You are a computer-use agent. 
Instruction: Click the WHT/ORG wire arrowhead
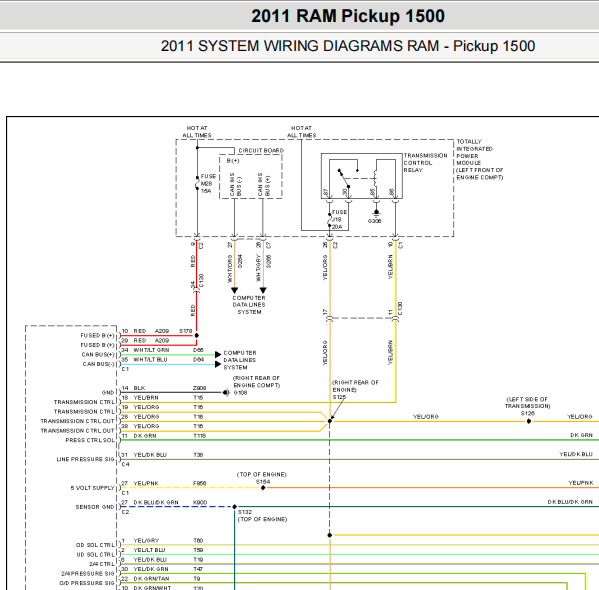point(235,290)
